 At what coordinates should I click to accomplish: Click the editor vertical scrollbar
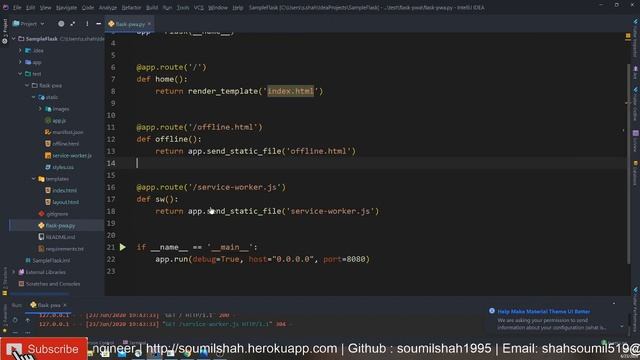[x=628, y=163]
